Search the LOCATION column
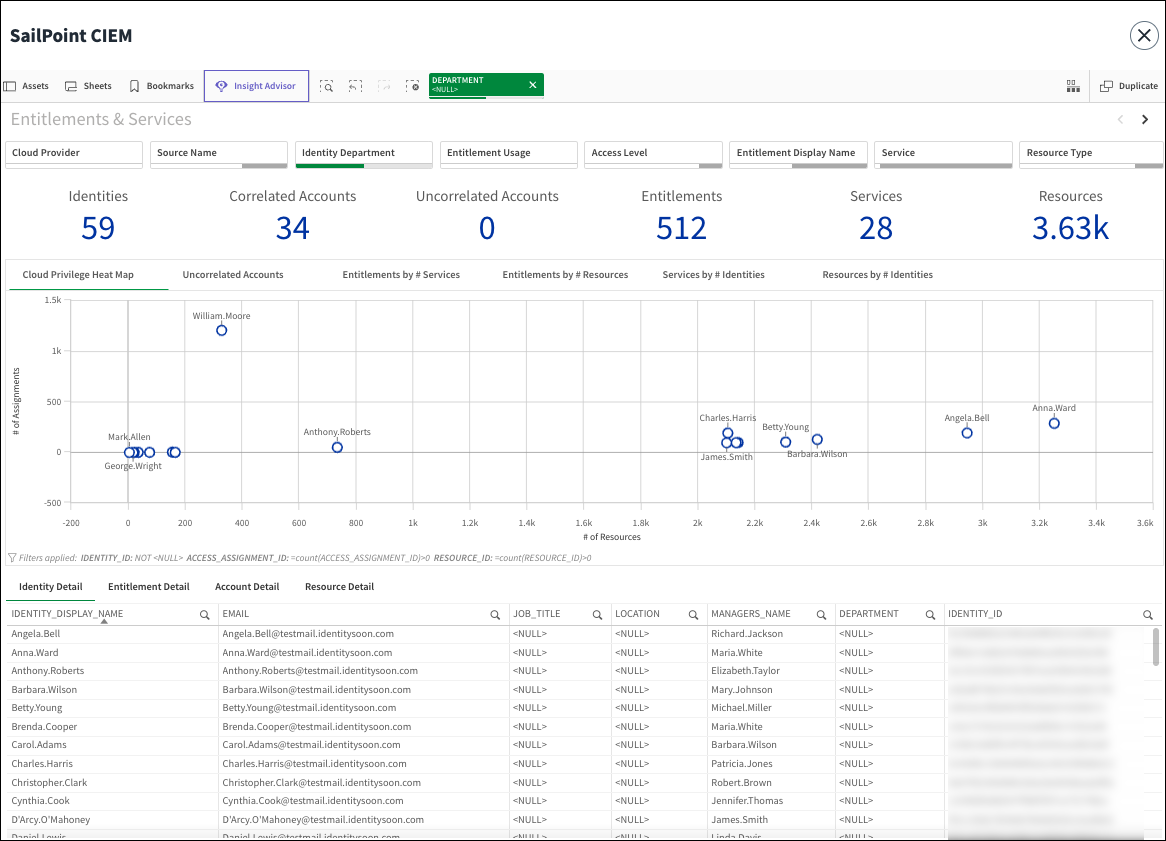 tap(693, 615)
